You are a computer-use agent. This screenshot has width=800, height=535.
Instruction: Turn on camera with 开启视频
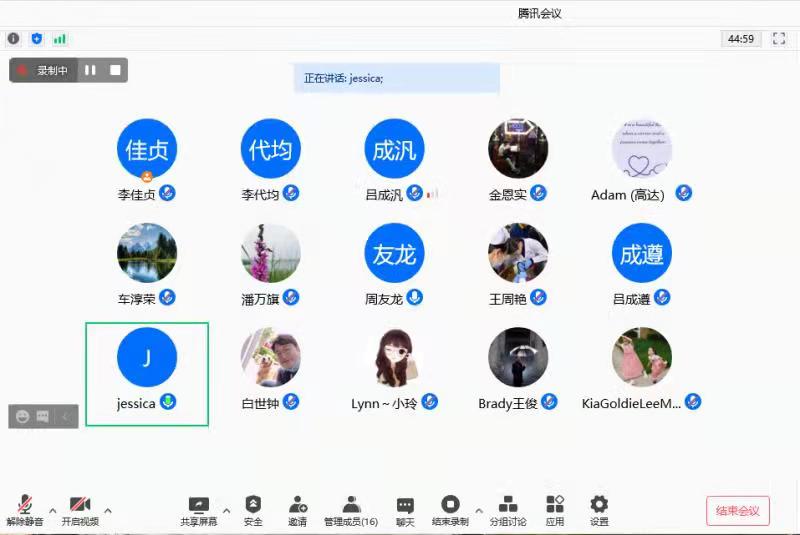[80, 510]
